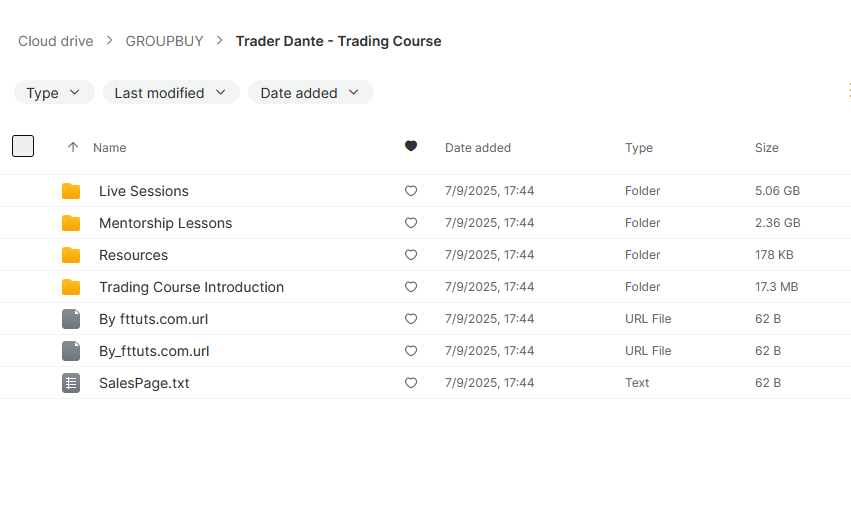Image resolution: width=851 pixels, height=527 pixels.
Task: Open the Date added filter dropdown
Action: point(310,93)
